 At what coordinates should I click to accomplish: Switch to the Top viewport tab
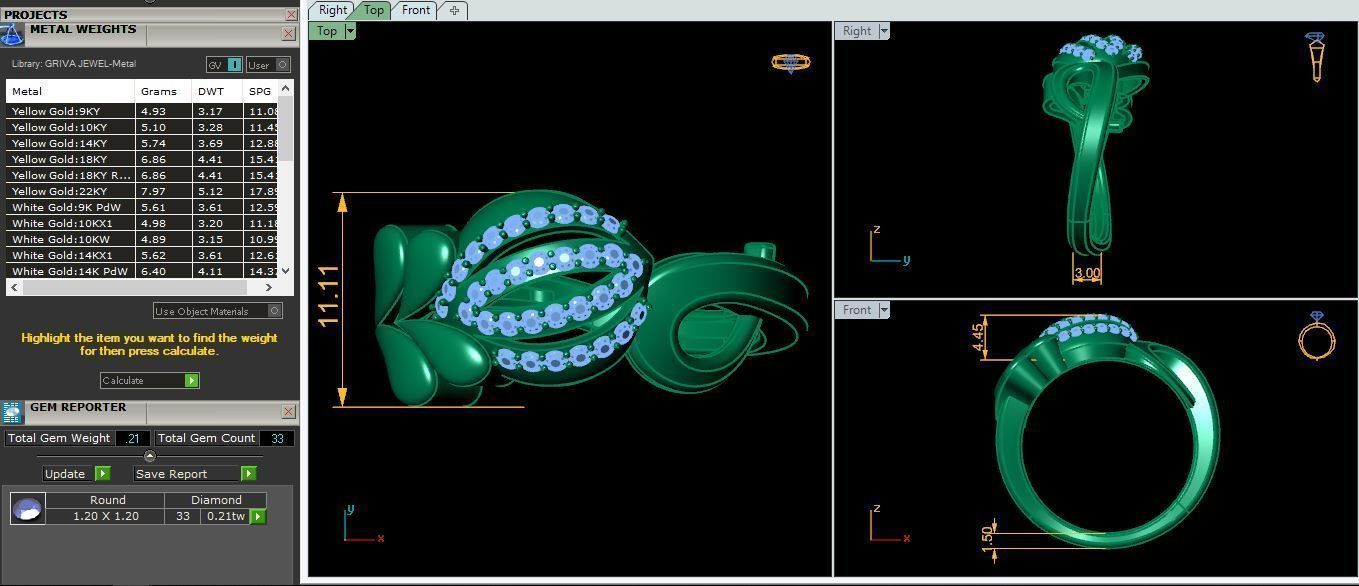coord(373,10)
